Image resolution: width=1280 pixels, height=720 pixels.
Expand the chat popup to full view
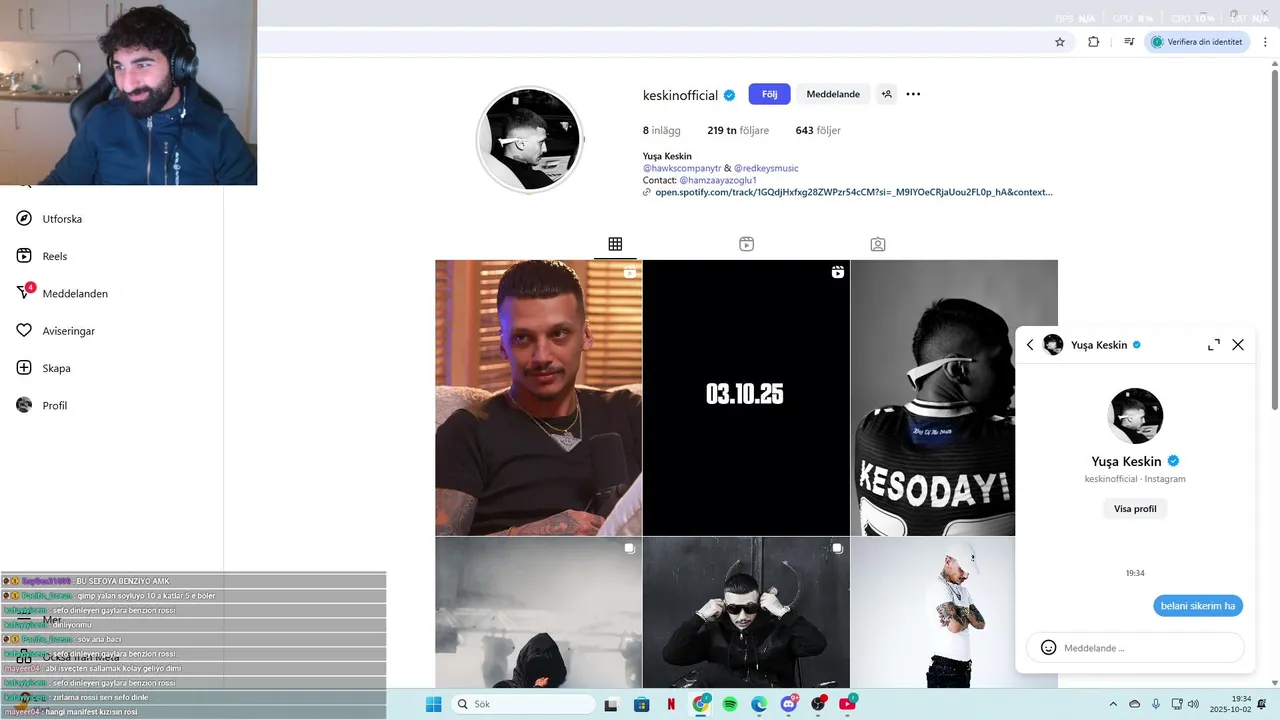pyautogui.click(x=1214, y=345)
